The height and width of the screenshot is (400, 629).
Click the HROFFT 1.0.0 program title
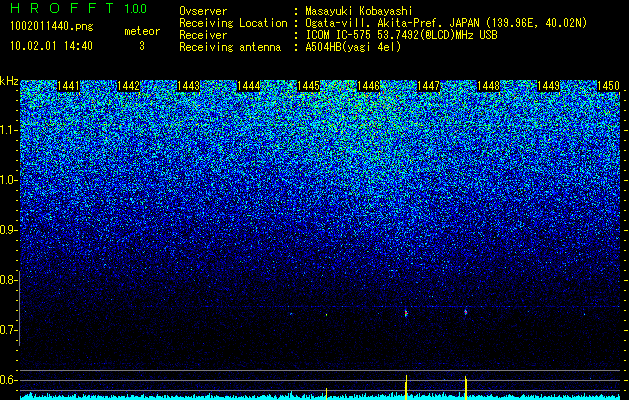tap(79, 8)
